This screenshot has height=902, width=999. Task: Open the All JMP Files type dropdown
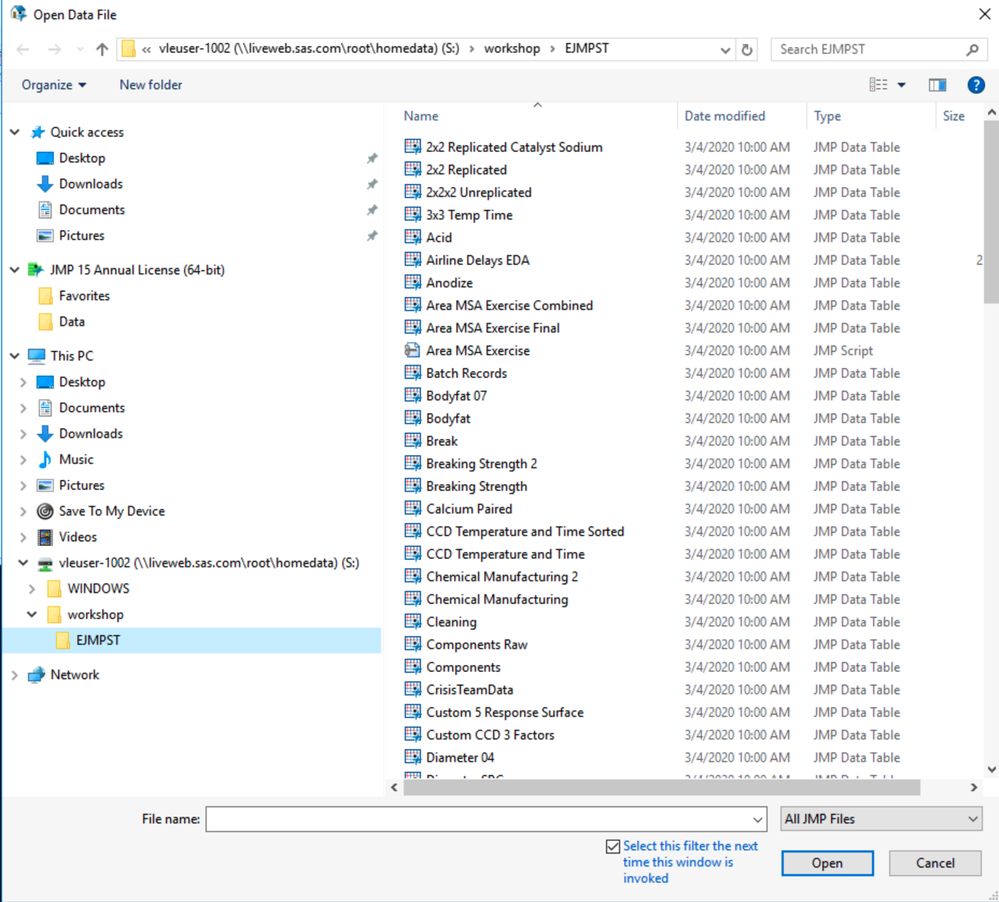pyautogui.click(x=881, y=819)
